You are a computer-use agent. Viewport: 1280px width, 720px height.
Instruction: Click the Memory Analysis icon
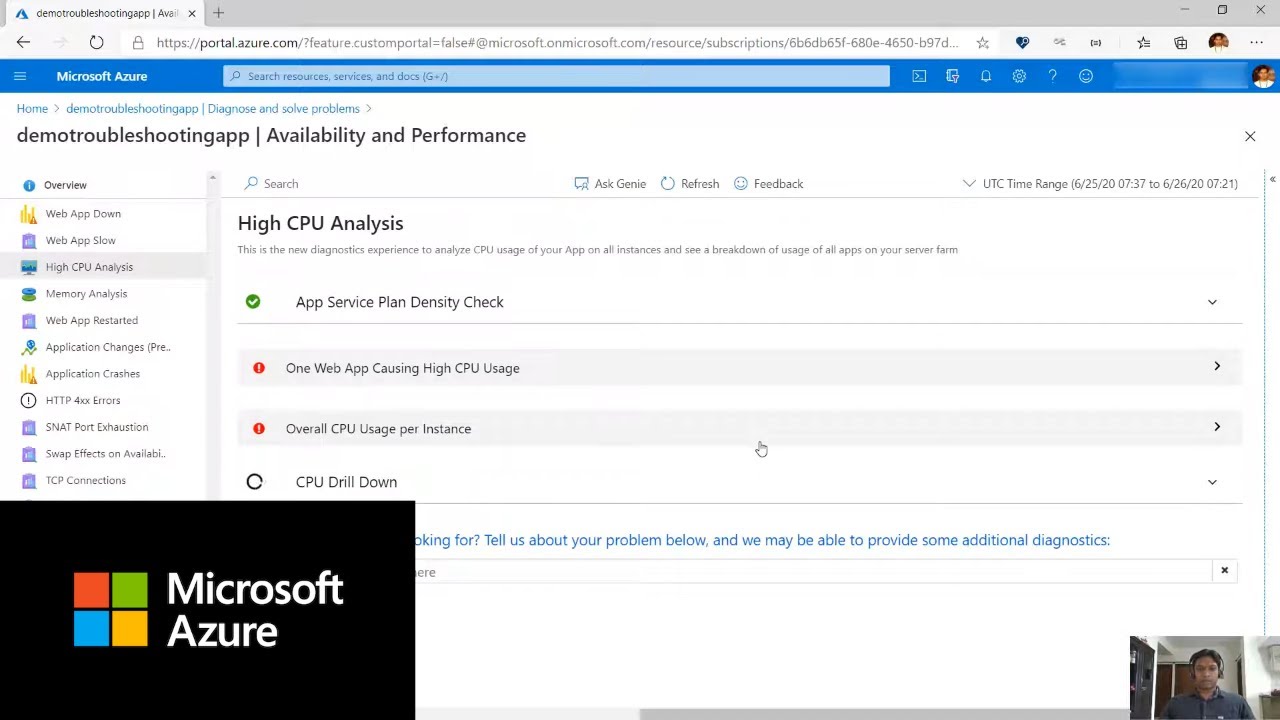pyautogui.click(x=29, y=294)
